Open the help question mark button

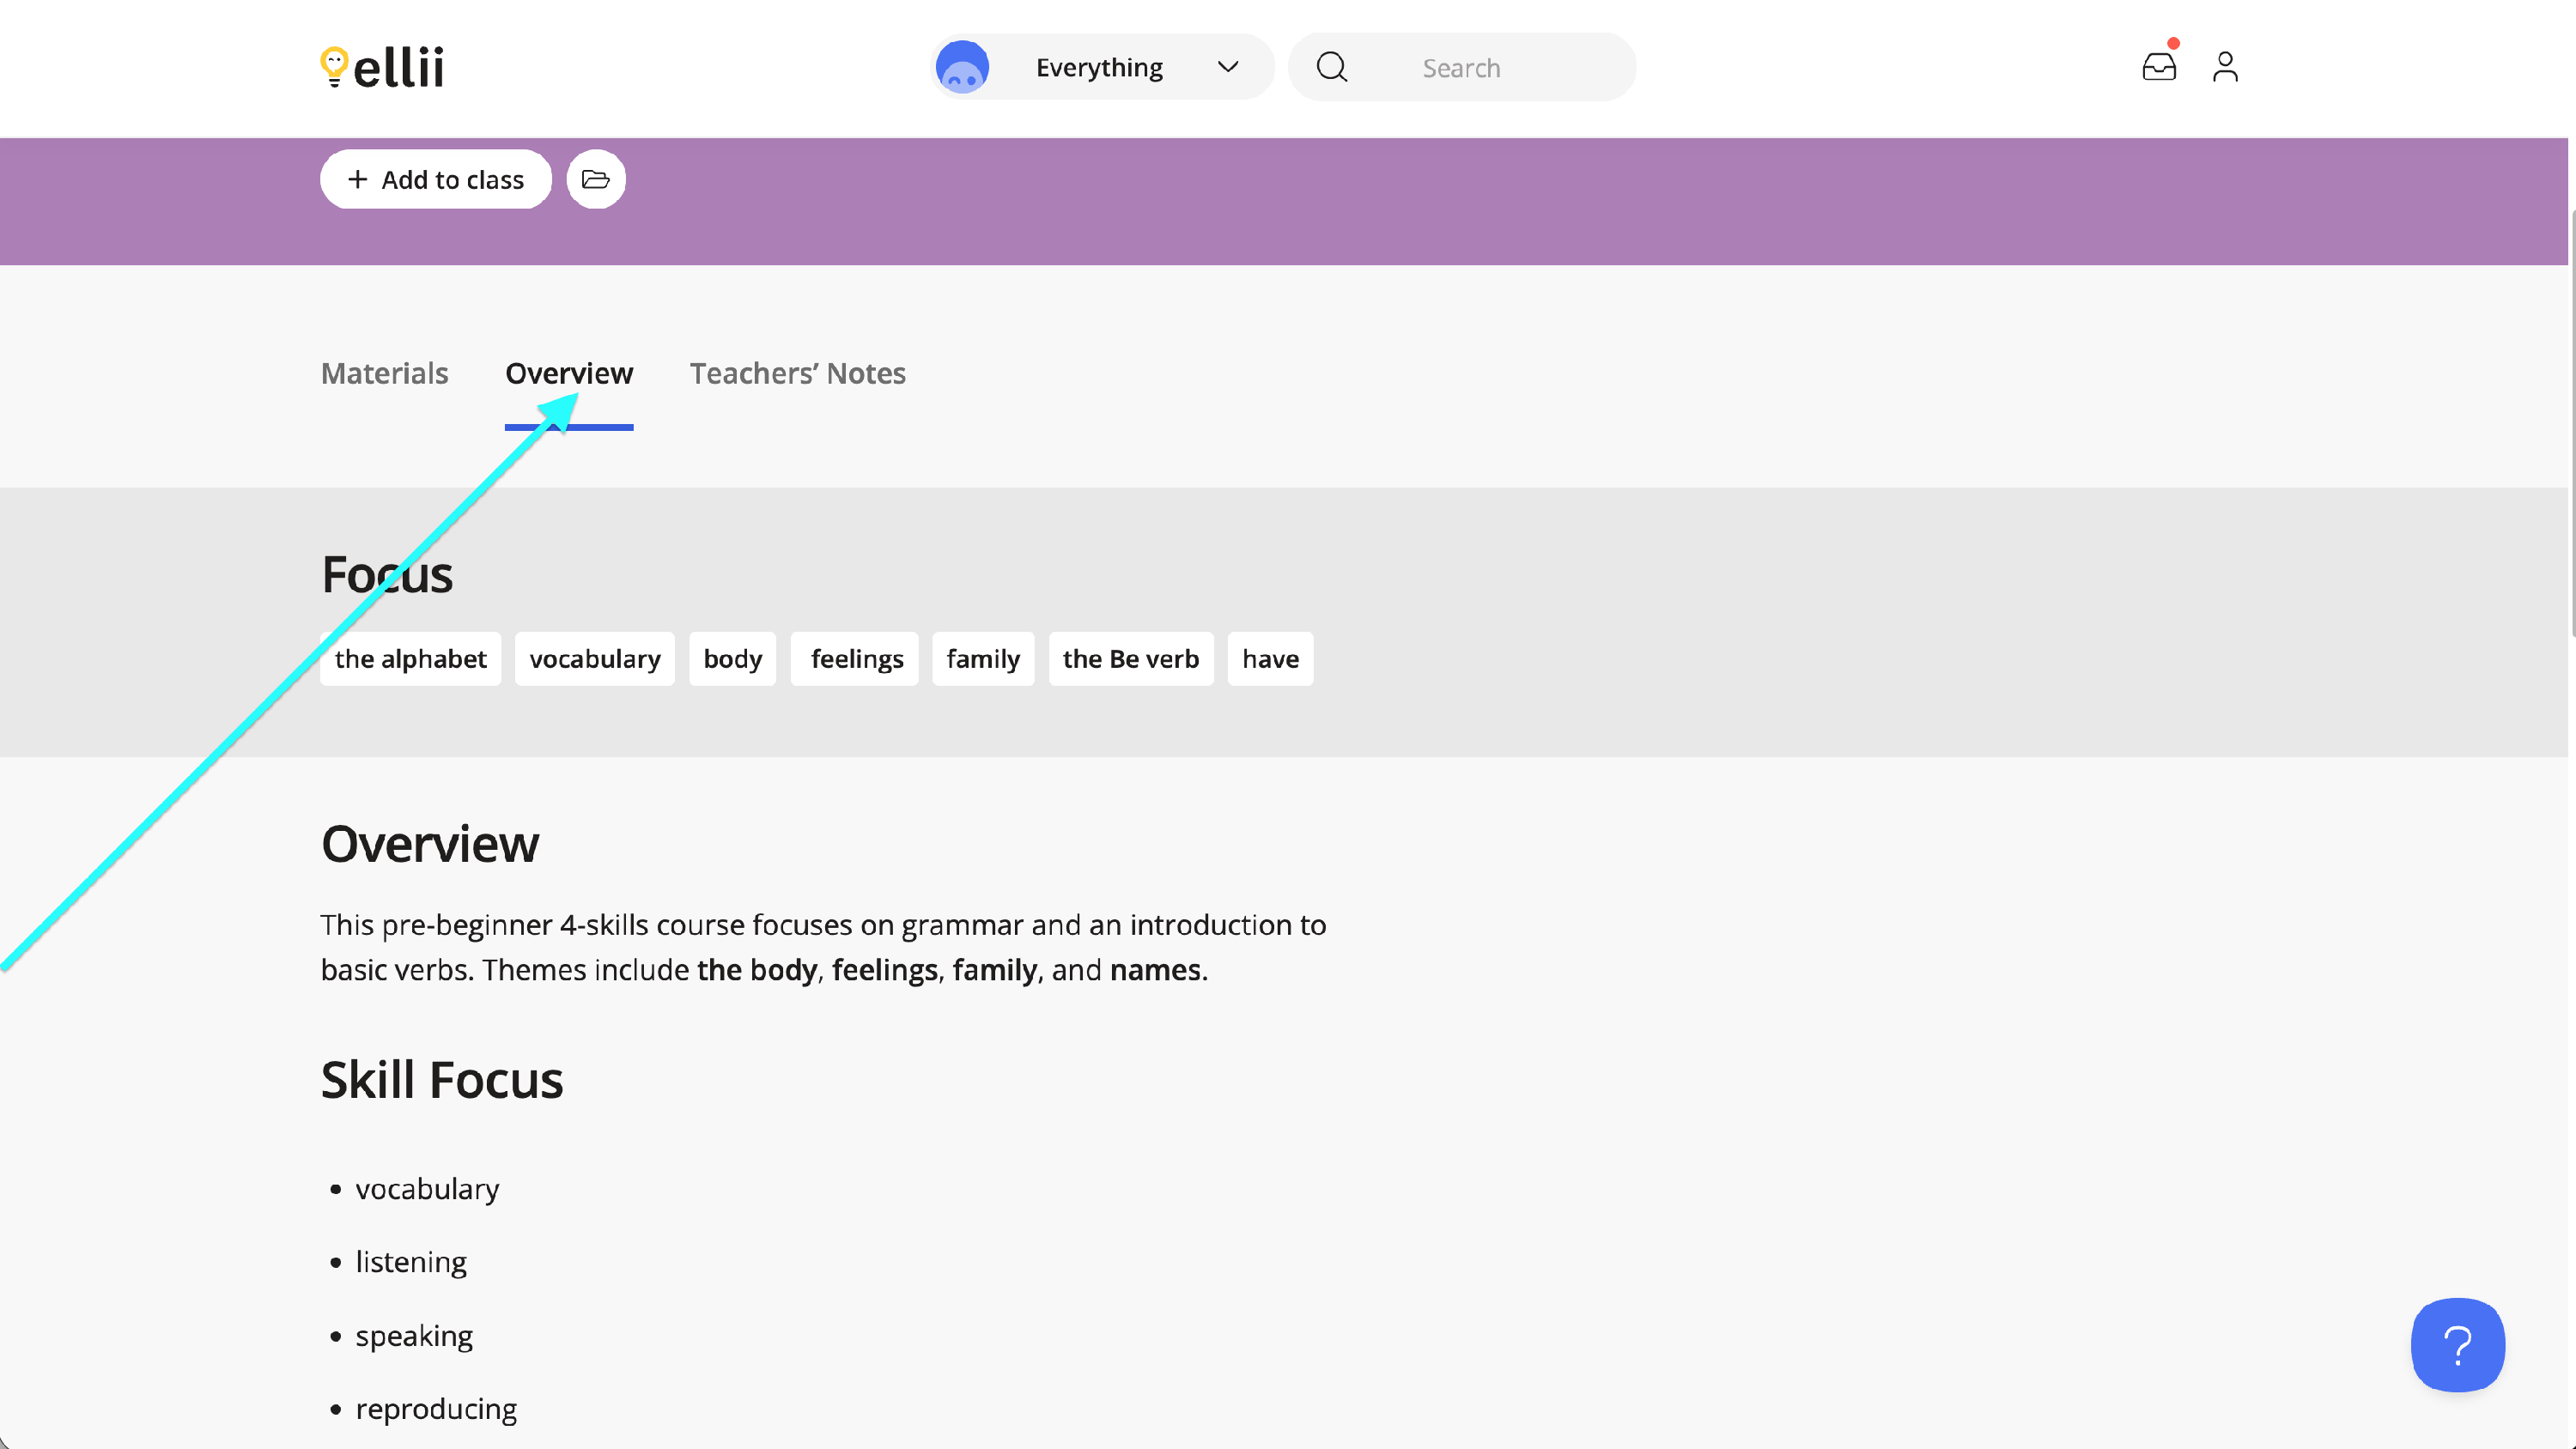pos(2457,1344)
